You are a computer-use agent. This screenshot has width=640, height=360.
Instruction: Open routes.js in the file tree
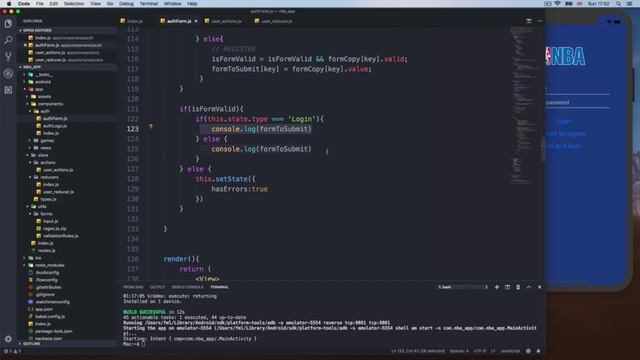[x=46, y=251]
